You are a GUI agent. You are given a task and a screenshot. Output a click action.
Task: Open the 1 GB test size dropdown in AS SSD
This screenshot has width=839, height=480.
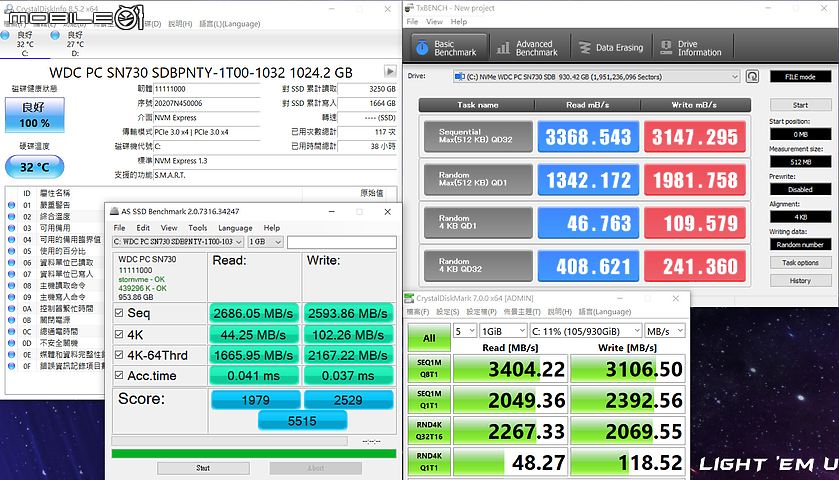265,242
